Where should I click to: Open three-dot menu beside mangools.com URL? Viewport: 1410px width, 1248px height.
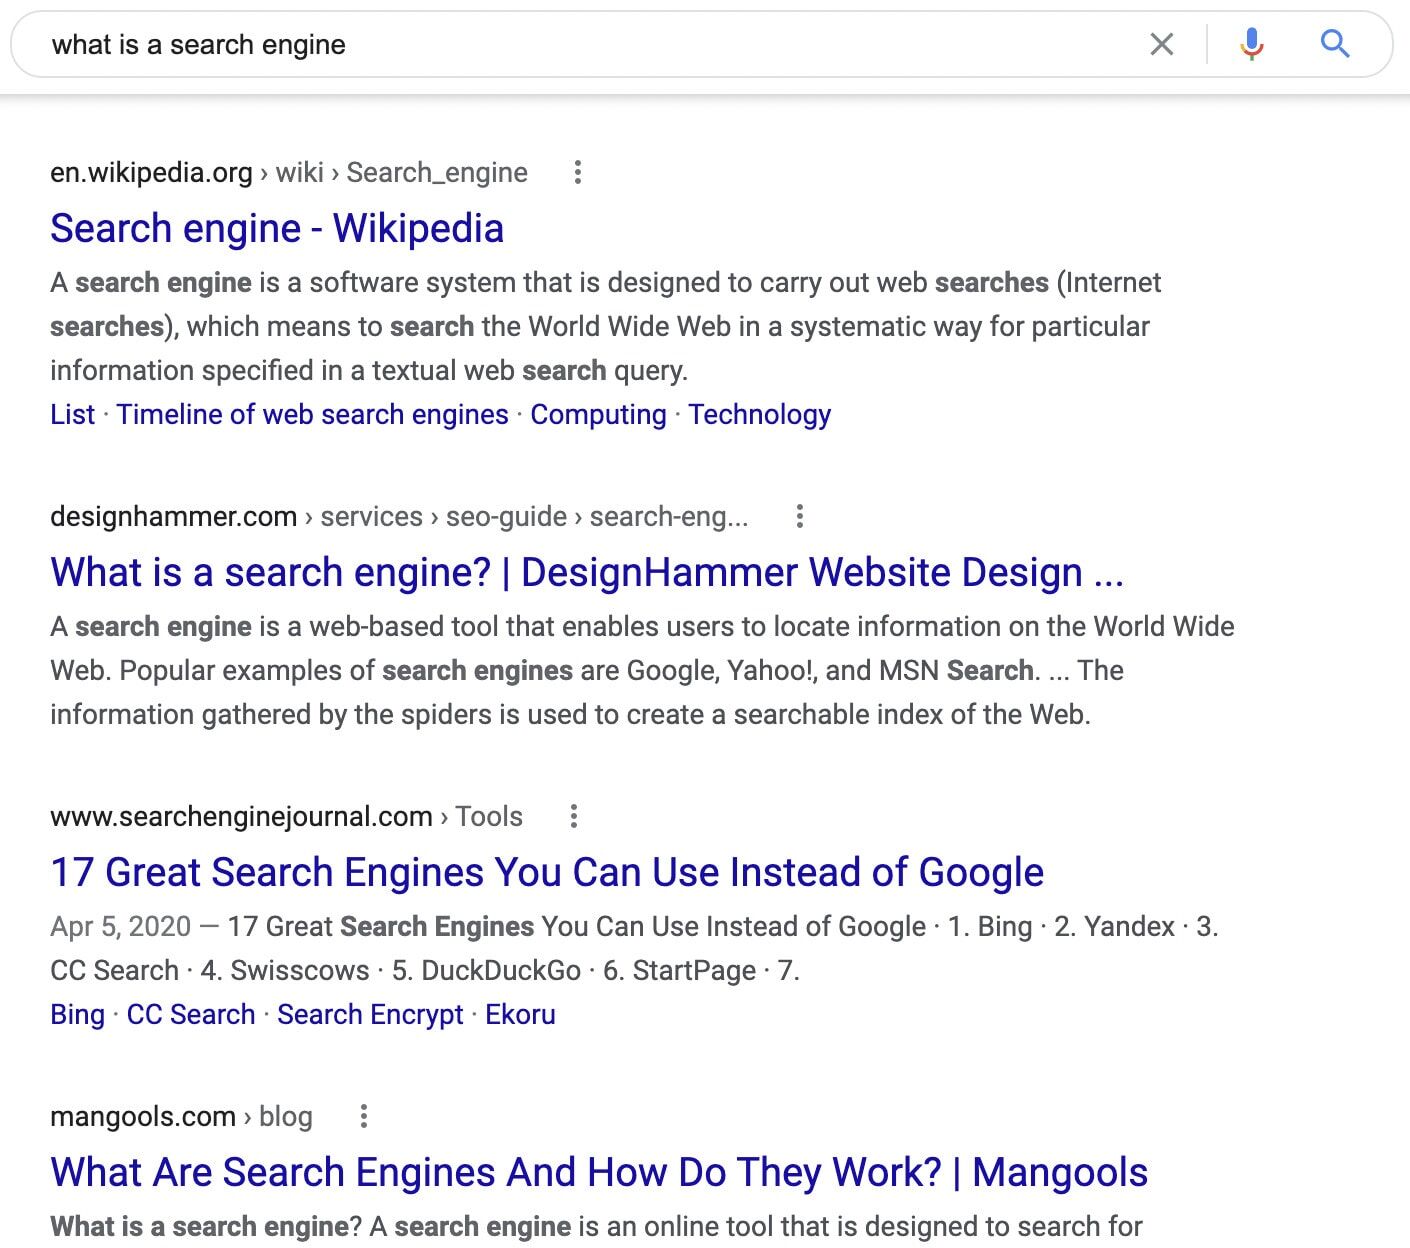[x=364, y=1116]
